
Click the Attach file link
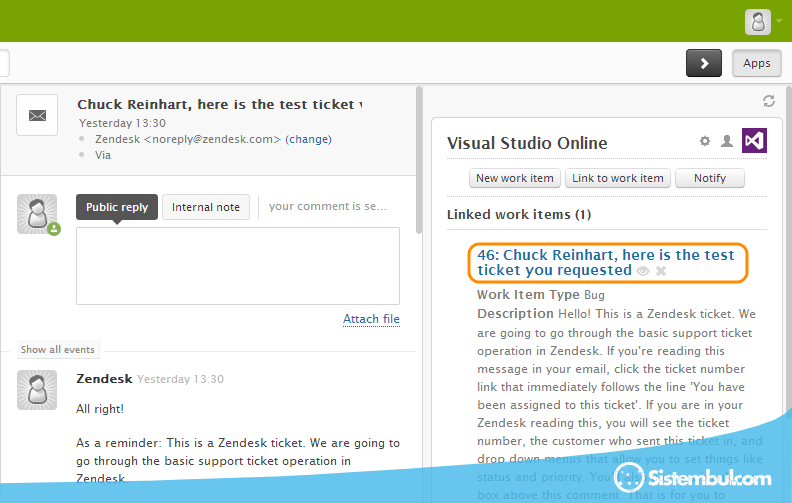click(x=371, y=319)
